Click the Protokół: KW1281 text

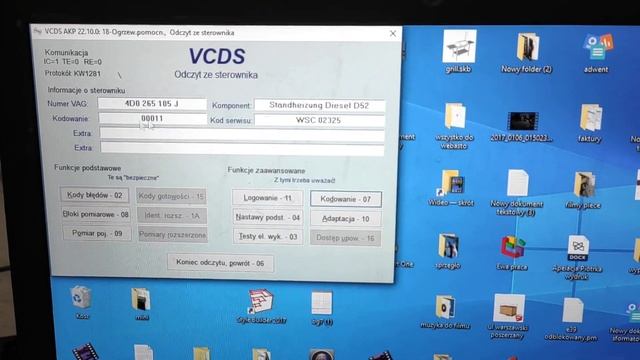pyautogui.click(x=73, y=73)
